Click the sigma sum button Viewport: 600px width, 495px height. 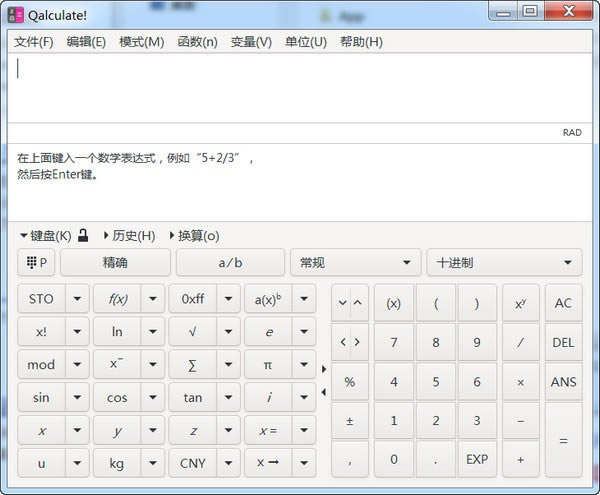[x=192, y=365]
